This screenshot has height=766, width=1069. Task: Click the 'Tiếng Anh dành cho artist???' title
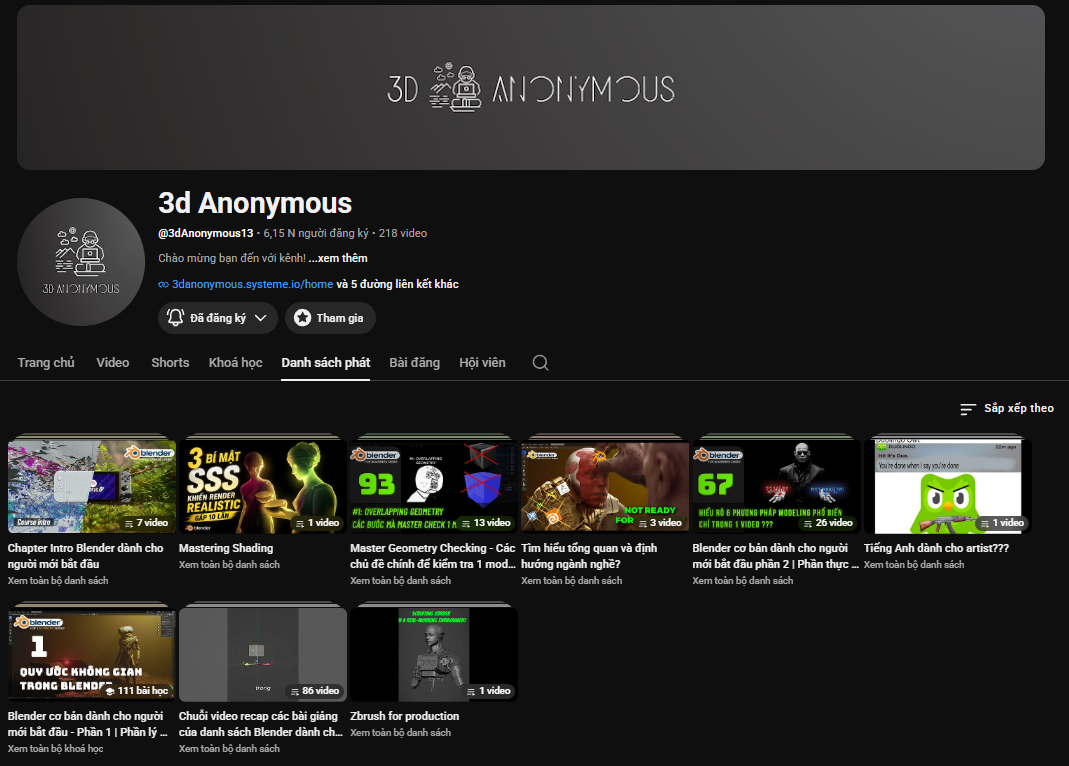936,548
